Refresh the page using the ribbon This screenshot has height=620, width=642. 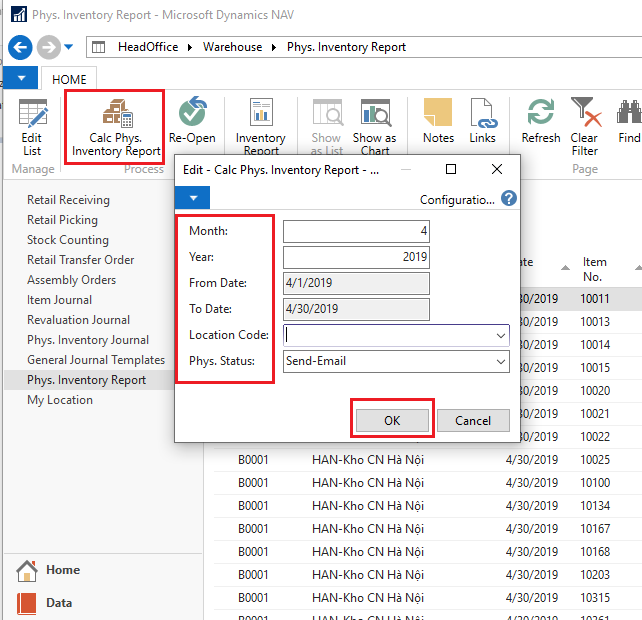pyautogui.click(x=540, y=120)
